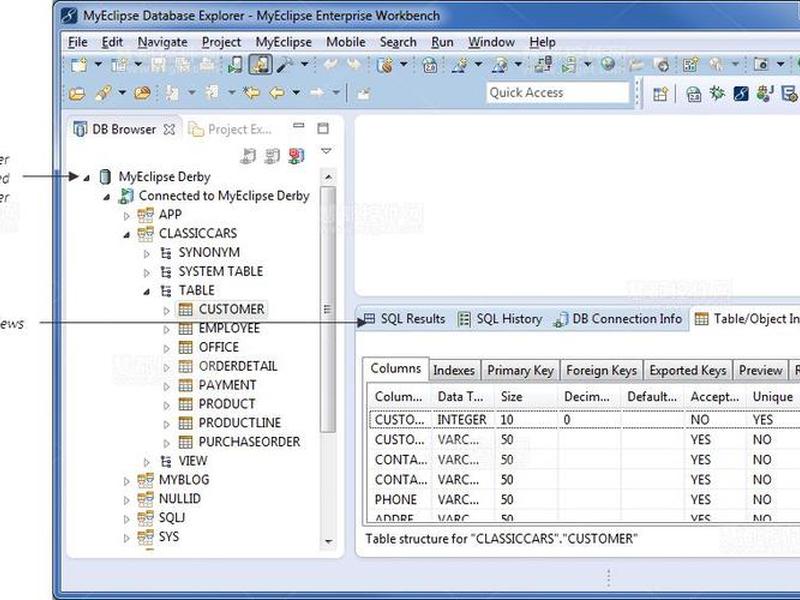Click the camera screenshot toolbar icon
The height and width of the screenshot is (600, 800).
pos(760,64)
